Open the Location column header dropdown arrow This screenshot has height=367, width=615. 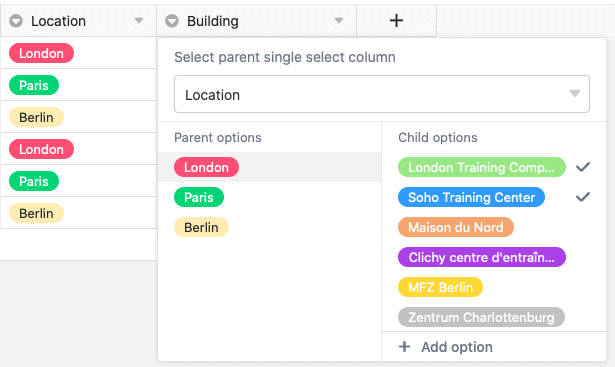pos(139,20)
